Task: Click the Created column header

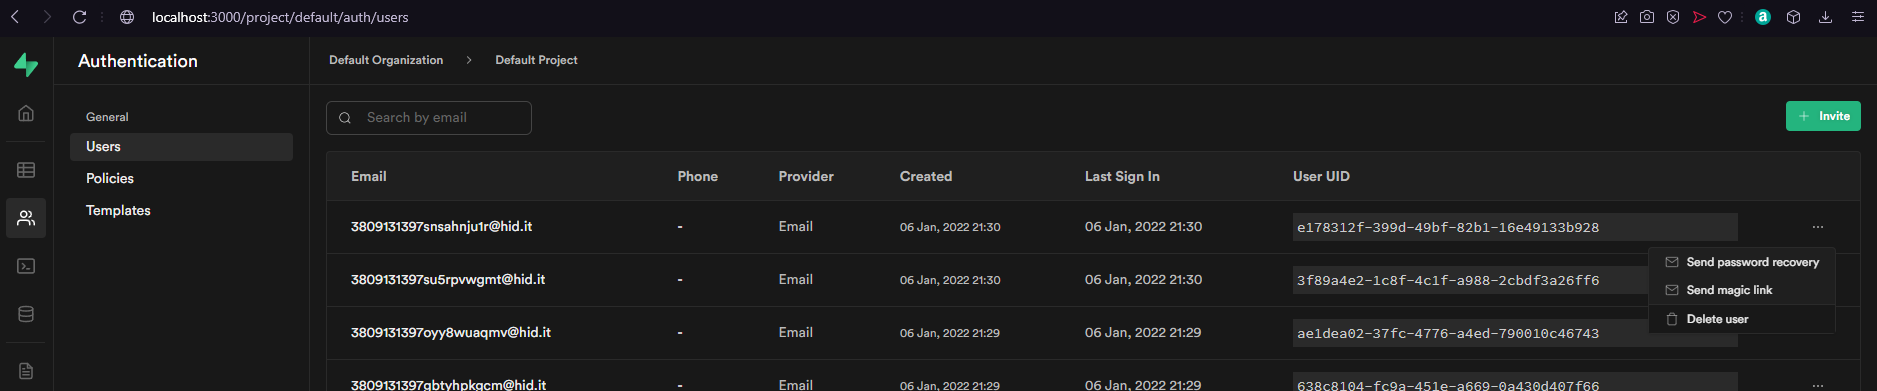Action: click(926, 176)
